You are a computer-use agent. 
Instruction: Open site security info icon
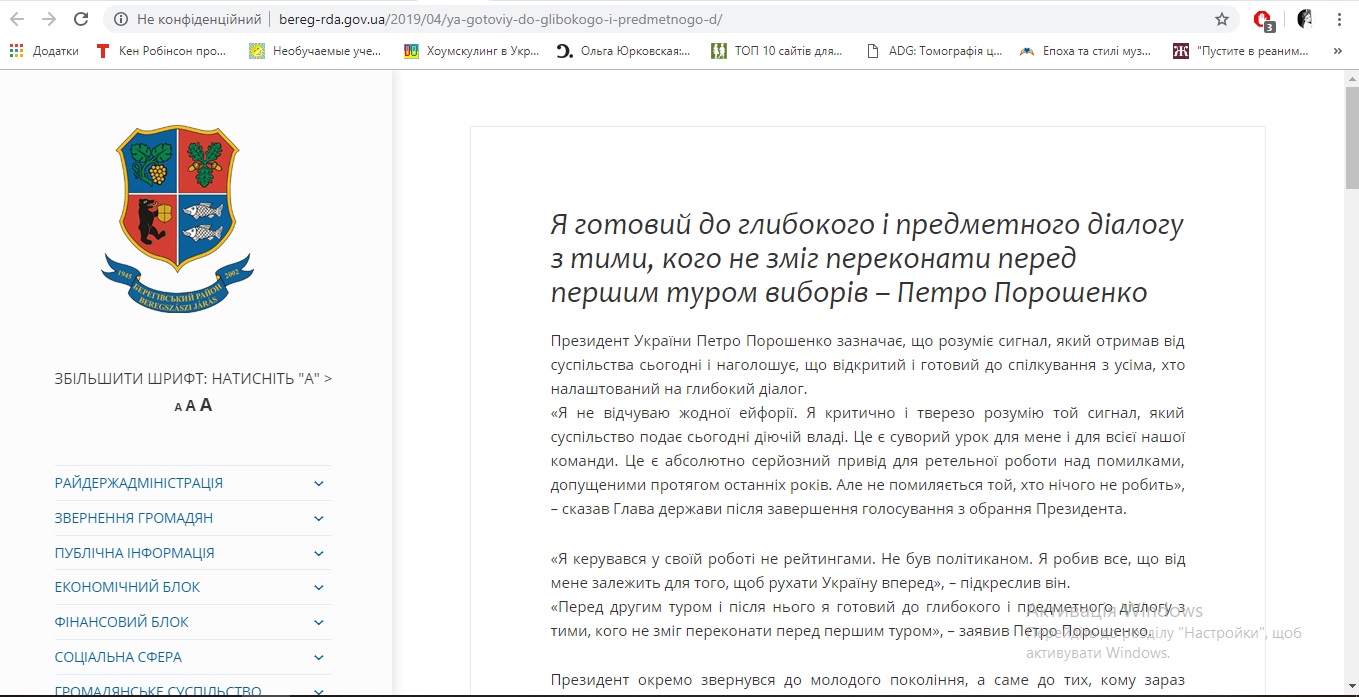click(121, 19)
